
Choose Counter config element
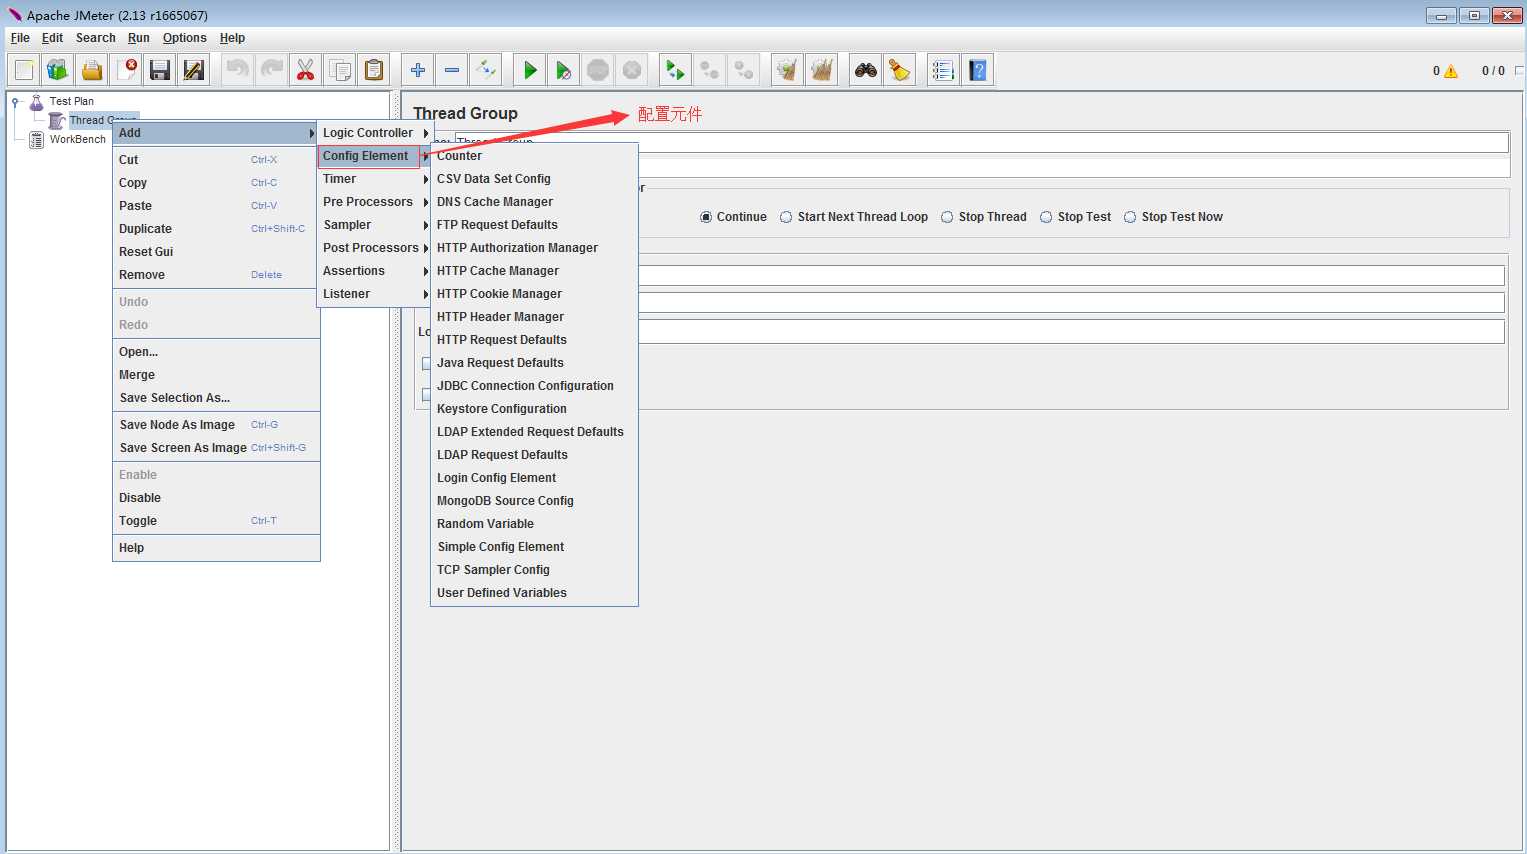[x=534, y=156]
